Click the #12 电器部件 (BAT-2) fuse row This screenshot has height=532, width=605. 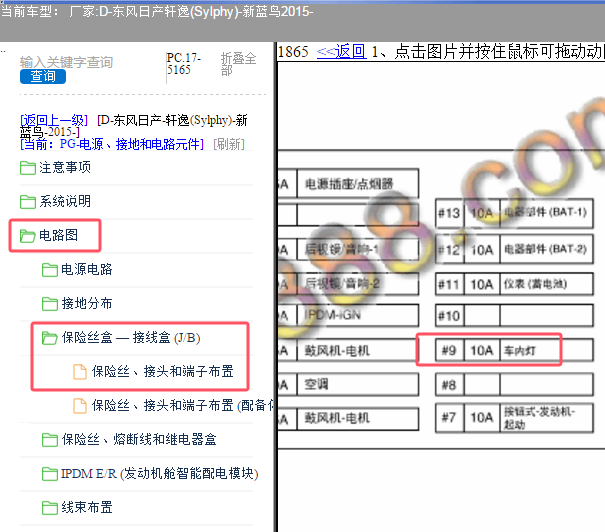514,250
